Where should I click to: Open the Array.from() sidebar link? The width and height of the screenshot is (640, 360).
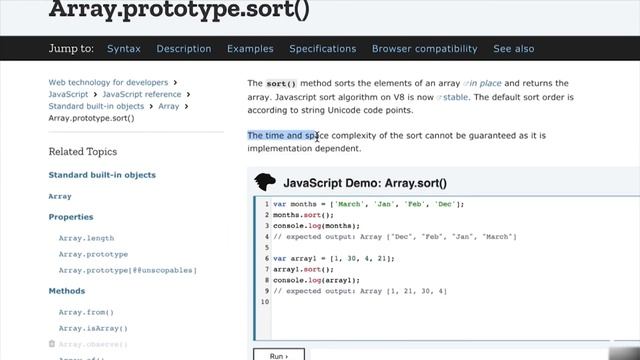(x=86, y=312)
